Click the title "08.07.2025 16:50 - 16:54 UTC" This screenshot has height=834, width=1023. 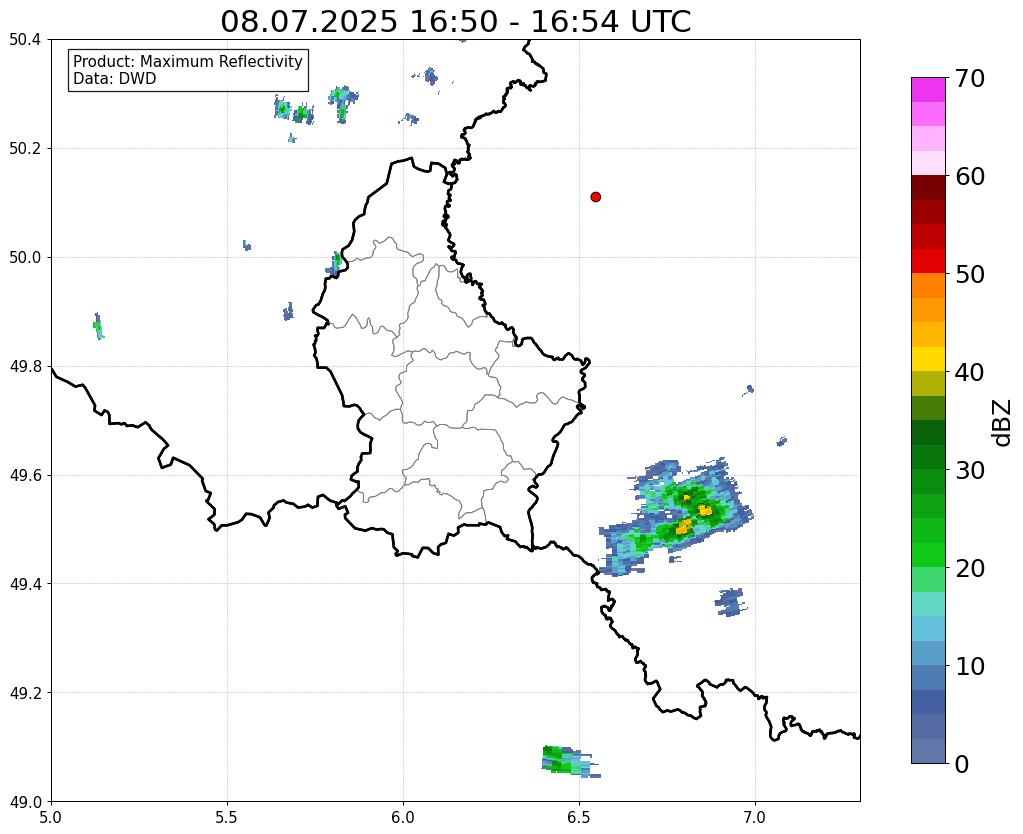[x=455, y=22]
